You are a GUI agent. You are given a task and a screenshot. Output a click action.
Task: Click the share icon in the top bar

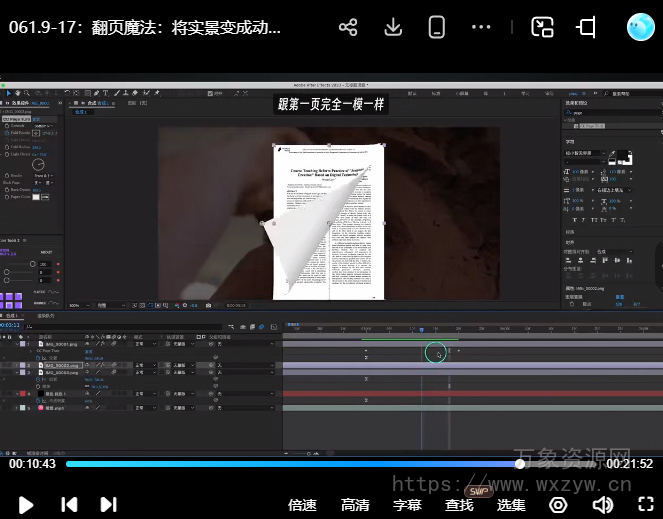pos(348,28)
